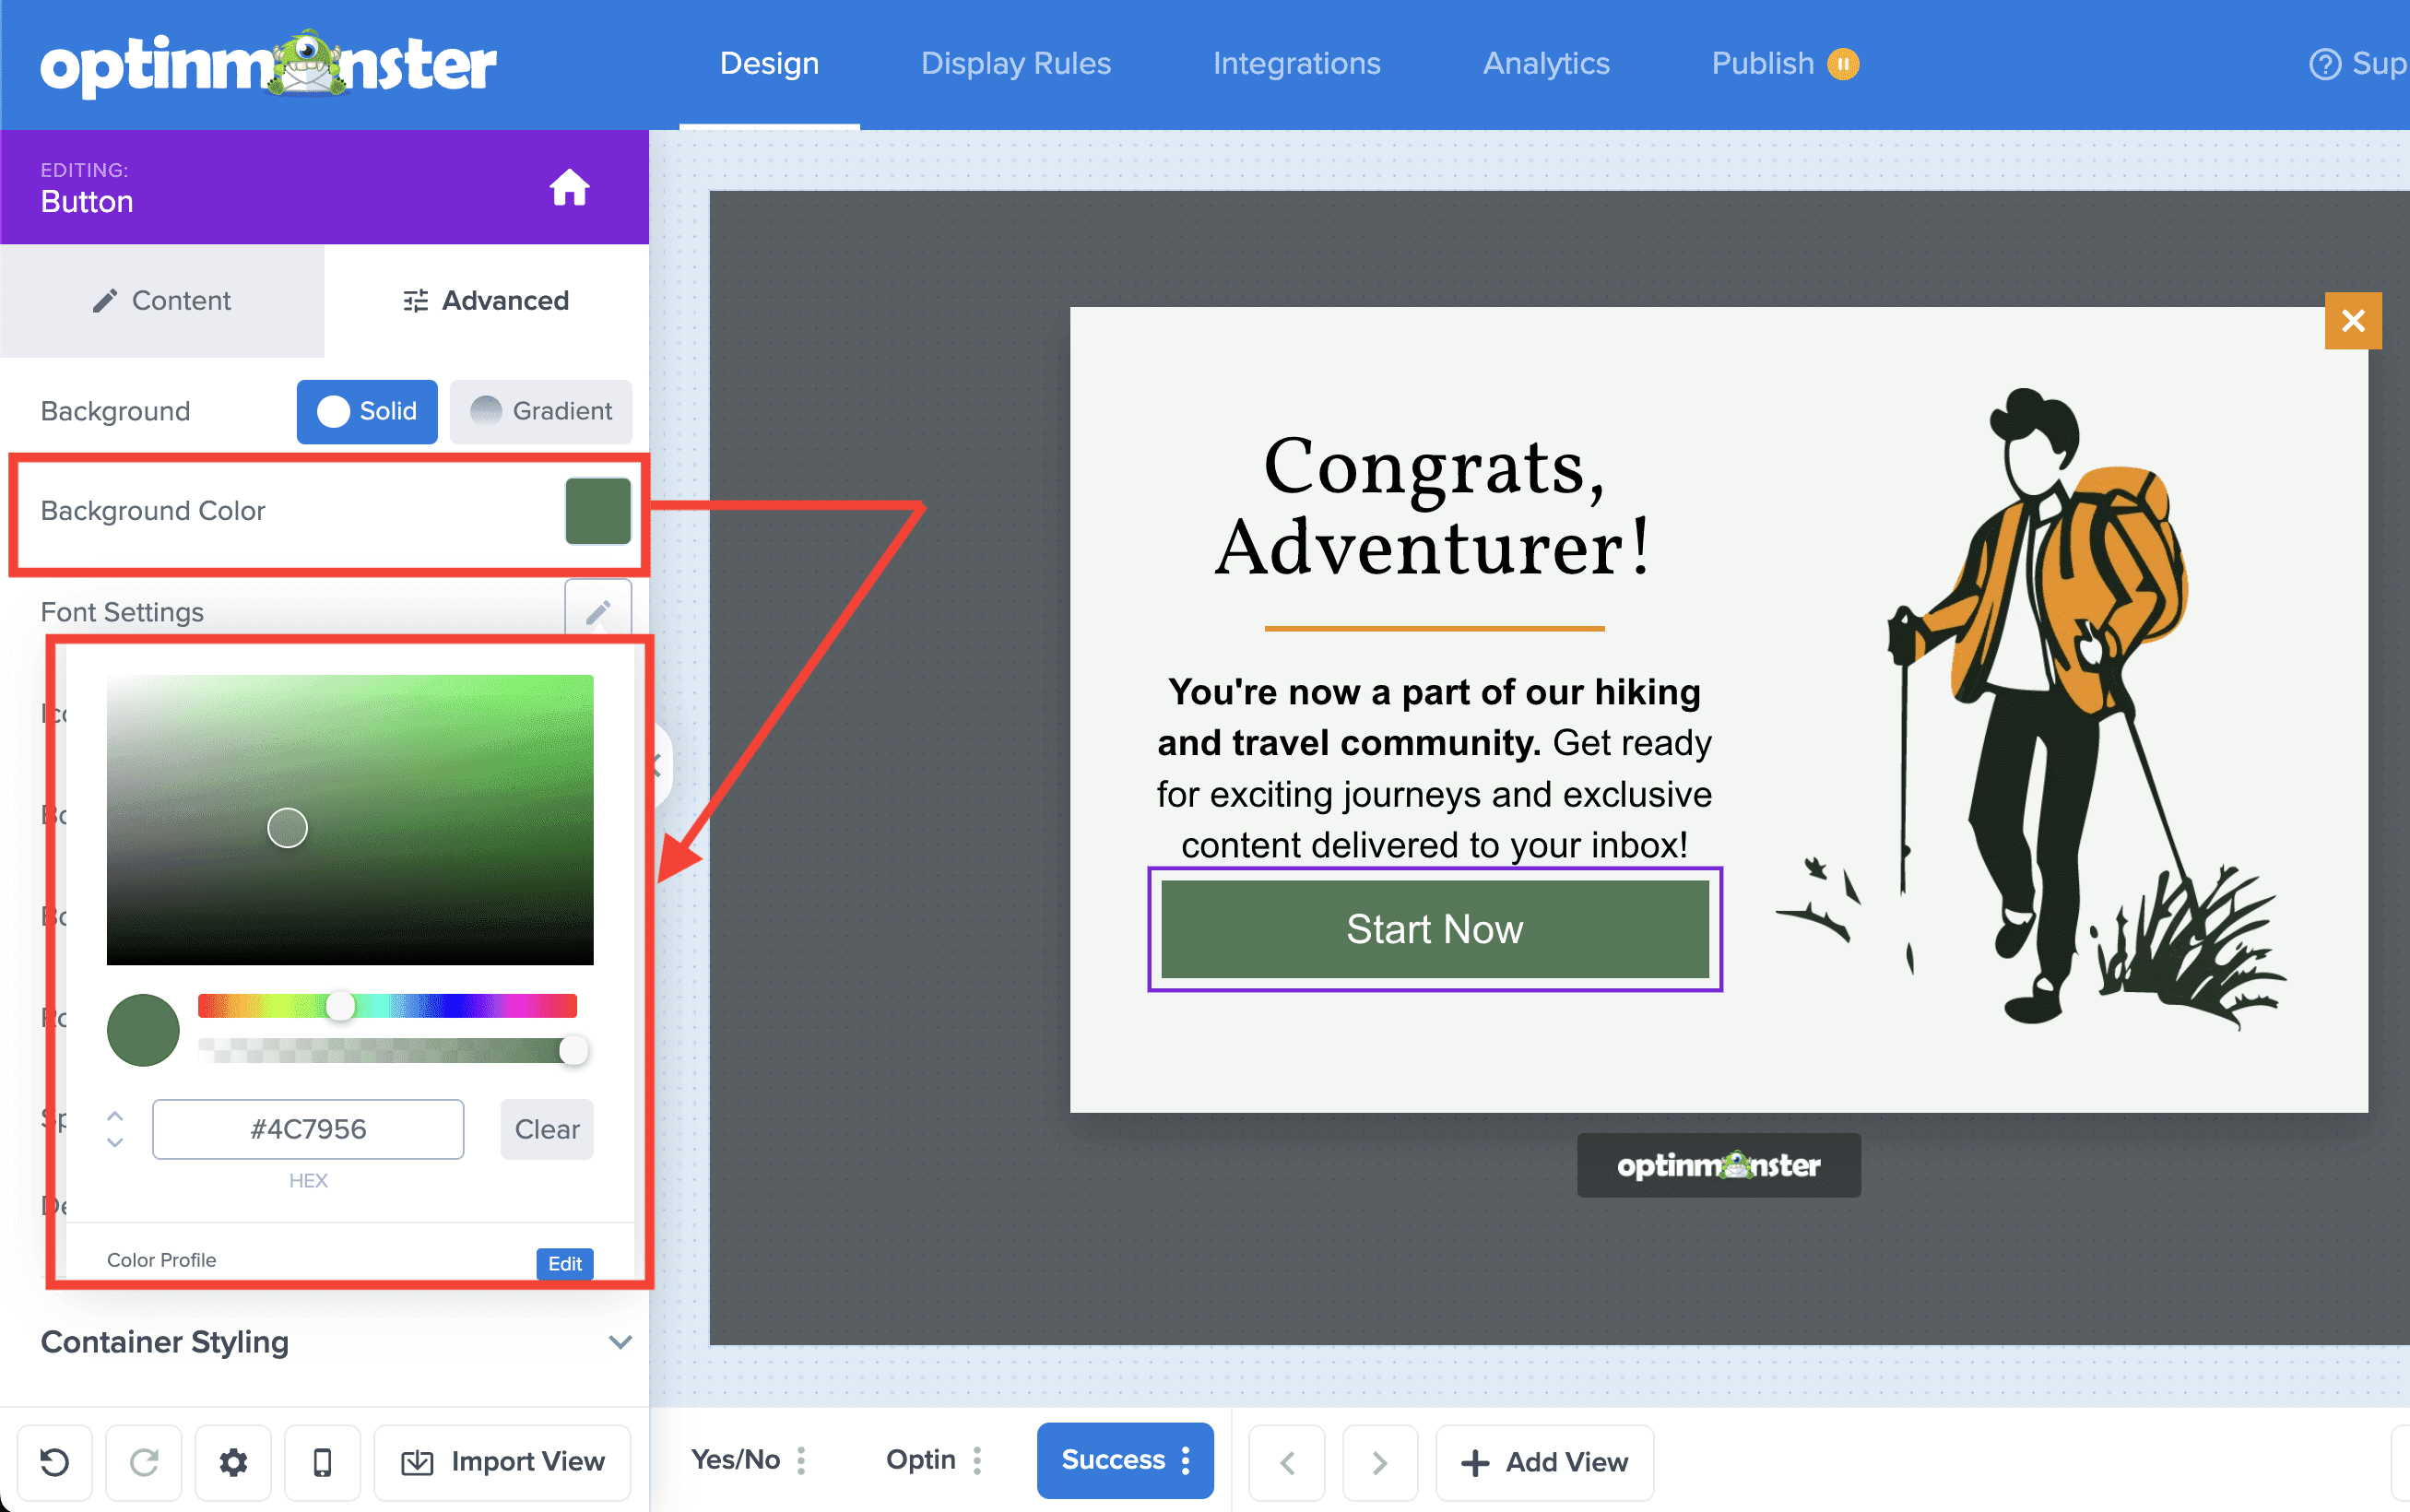This screenshot has height=1512, width=2410.
Task: Open the Success view options menu
Action: 1186,1459
